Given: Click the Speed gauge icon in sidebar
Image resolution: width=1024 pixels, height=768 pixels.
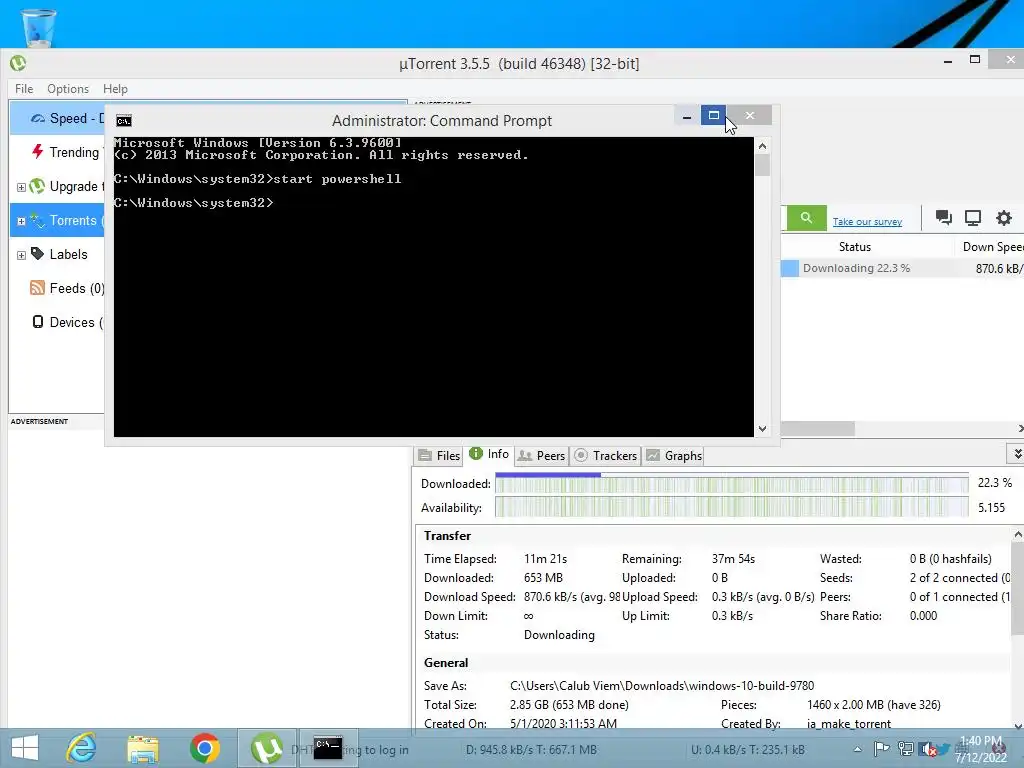Looking at the screenshot, I should coord(38,118).
